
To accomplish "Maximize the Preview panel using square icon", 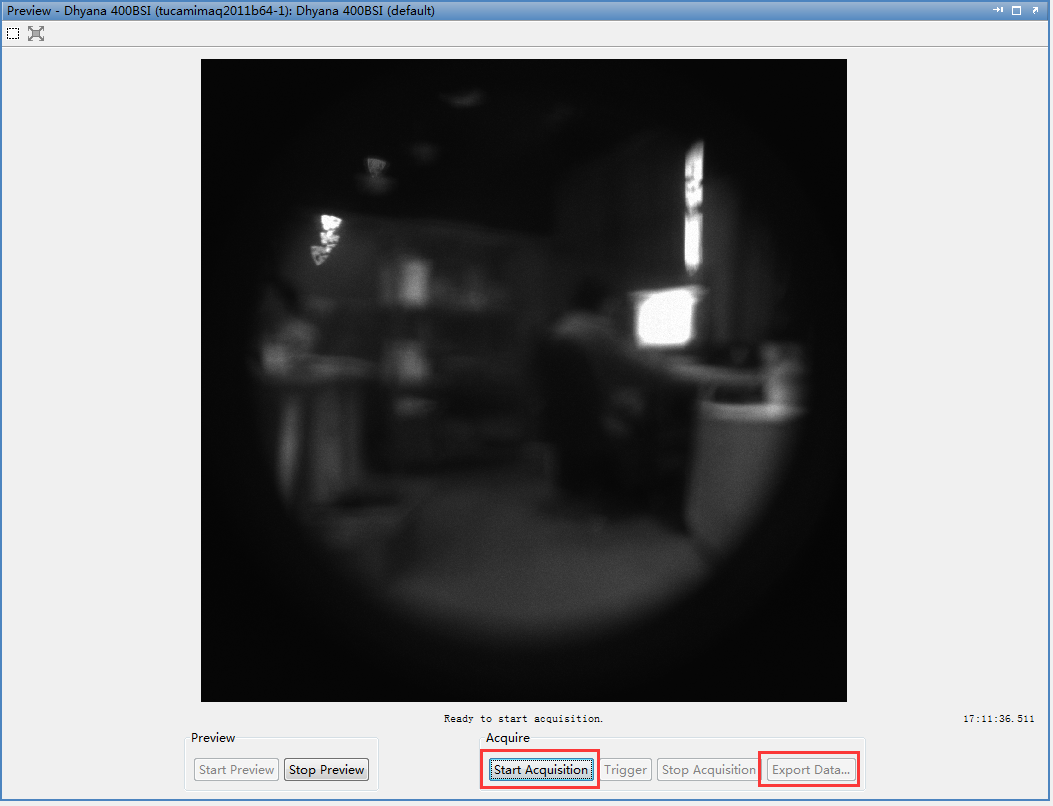I will point(1016,10).
